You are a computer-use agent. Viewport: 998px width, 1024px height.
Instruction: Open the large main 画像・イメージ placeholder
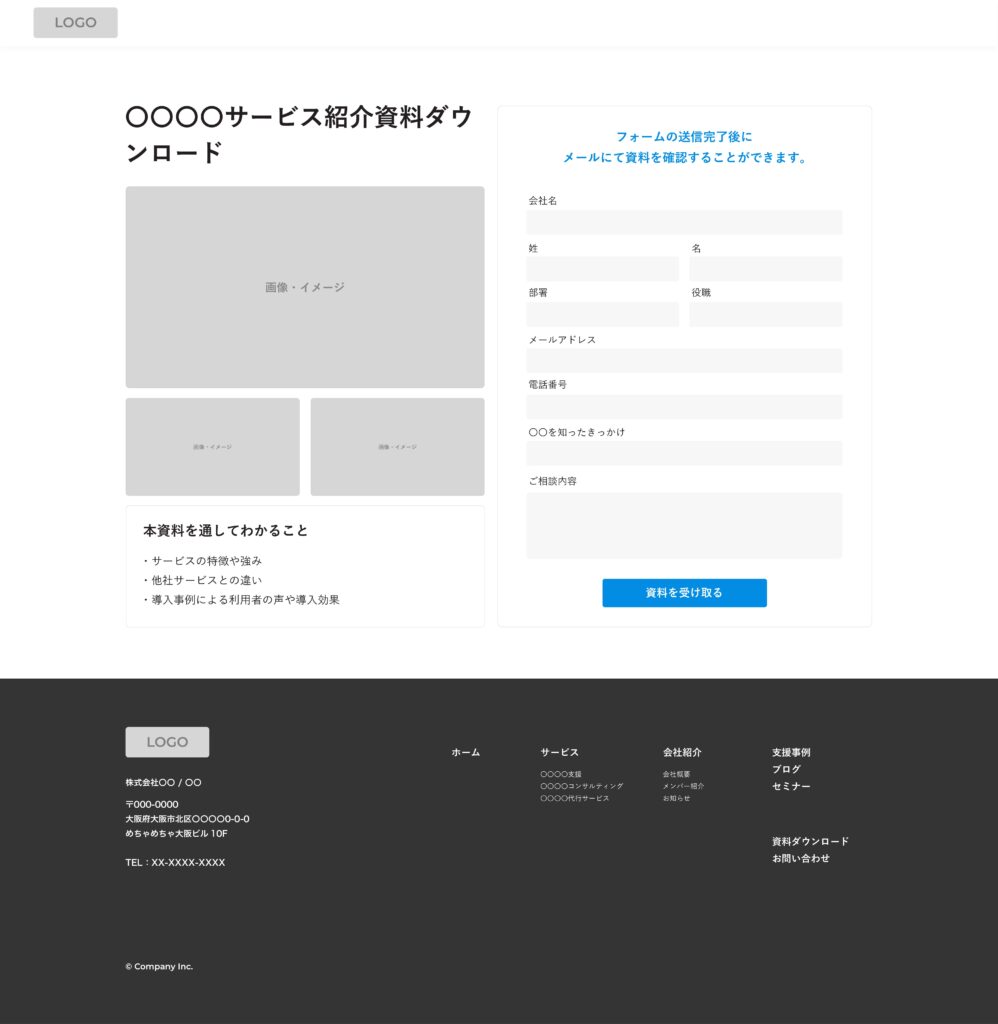click(304, 287)
